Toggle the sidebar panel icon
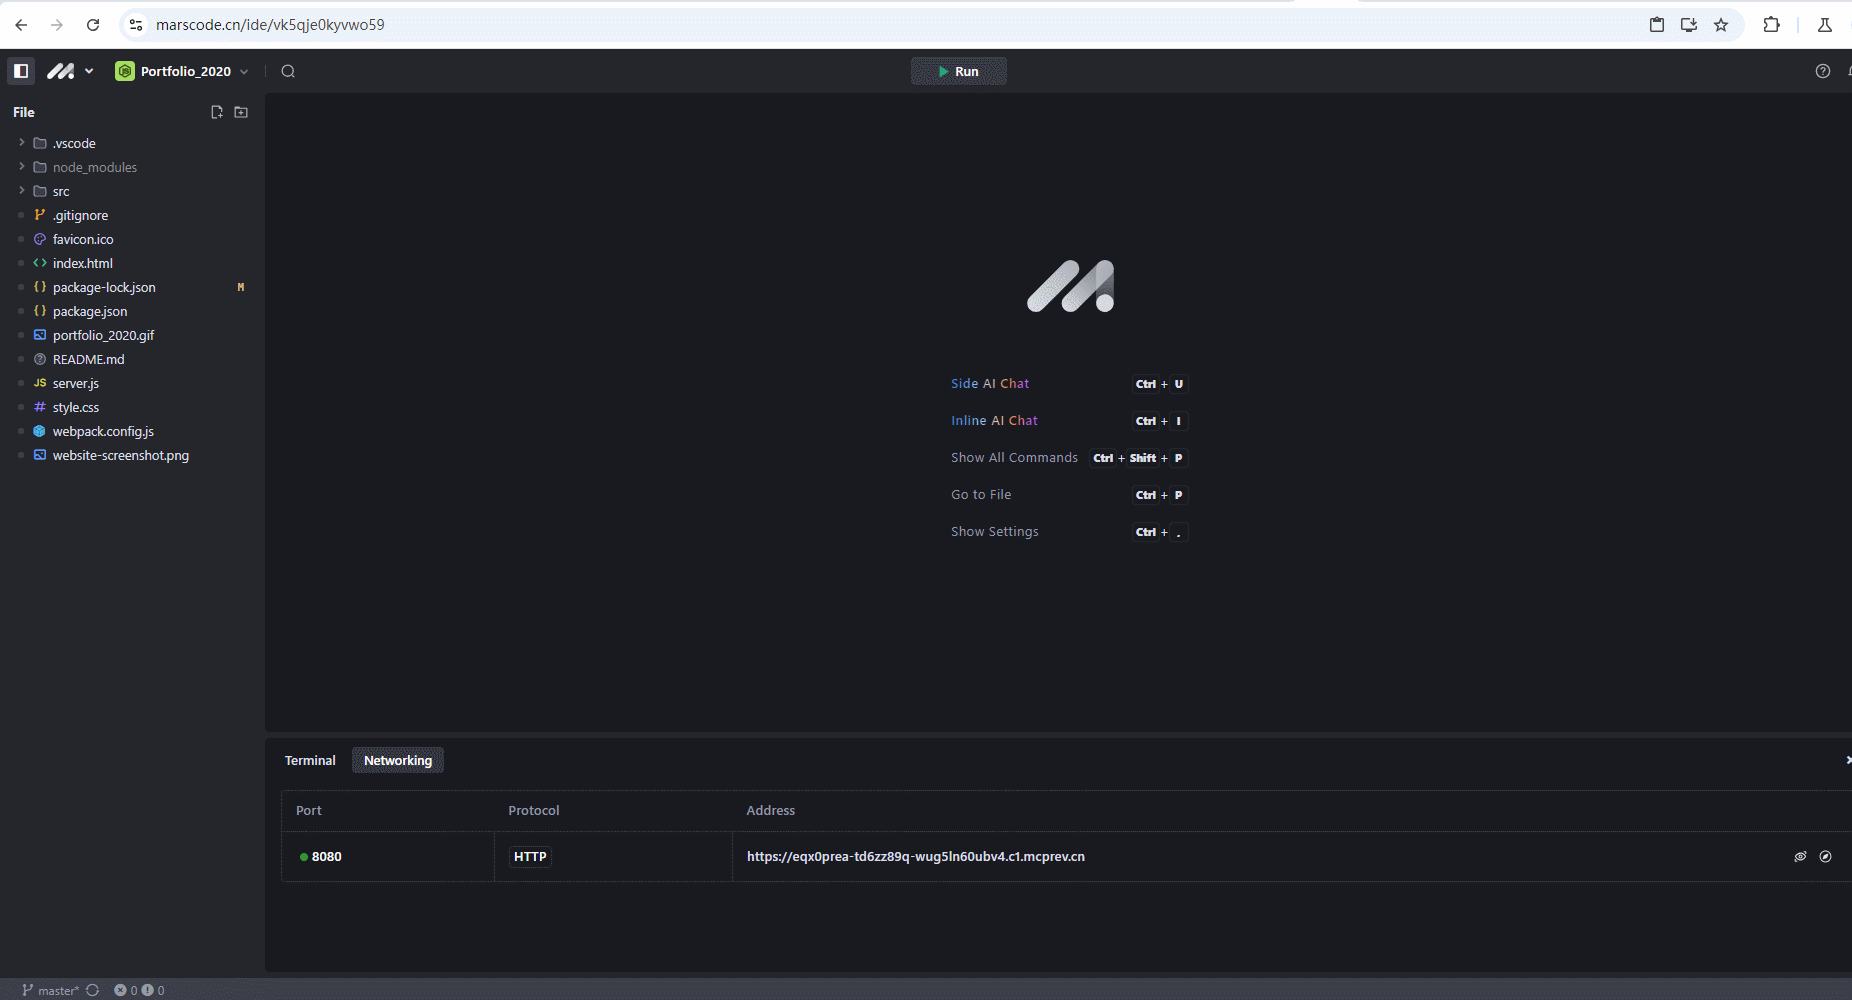Image resolution: width=1852 pixels, height=1000 pixels. point(21,71)
